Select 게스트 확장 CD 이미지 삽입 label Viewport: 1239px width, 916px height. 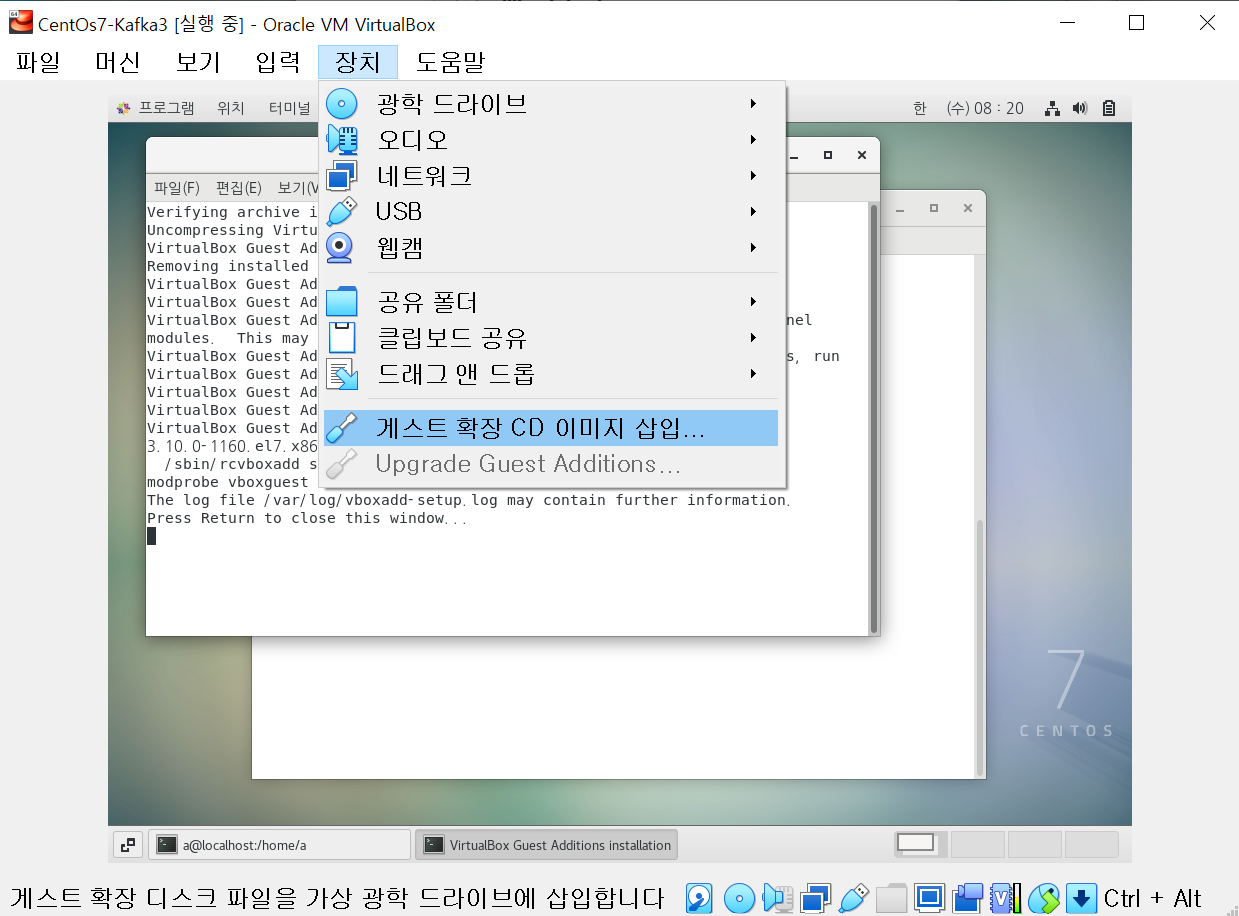point(541,428)
